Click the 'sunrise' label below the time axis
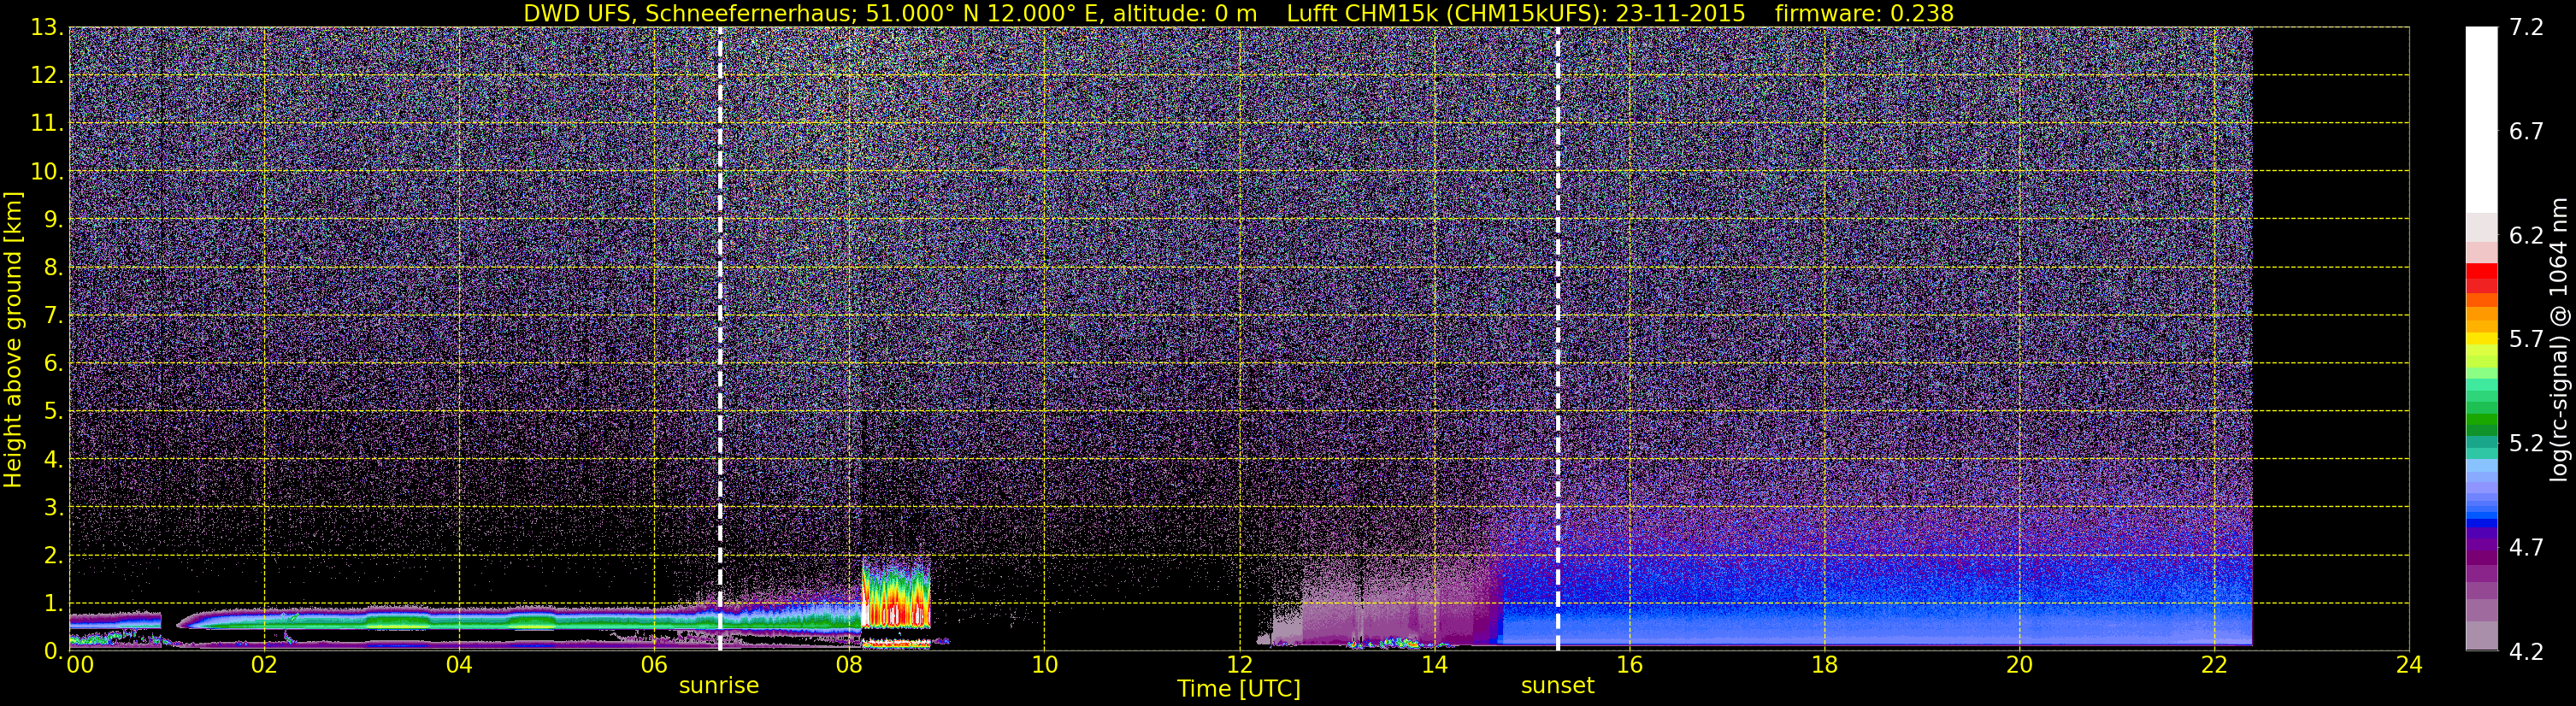Viewport: 2576px width, 706px height. (719, 686)
